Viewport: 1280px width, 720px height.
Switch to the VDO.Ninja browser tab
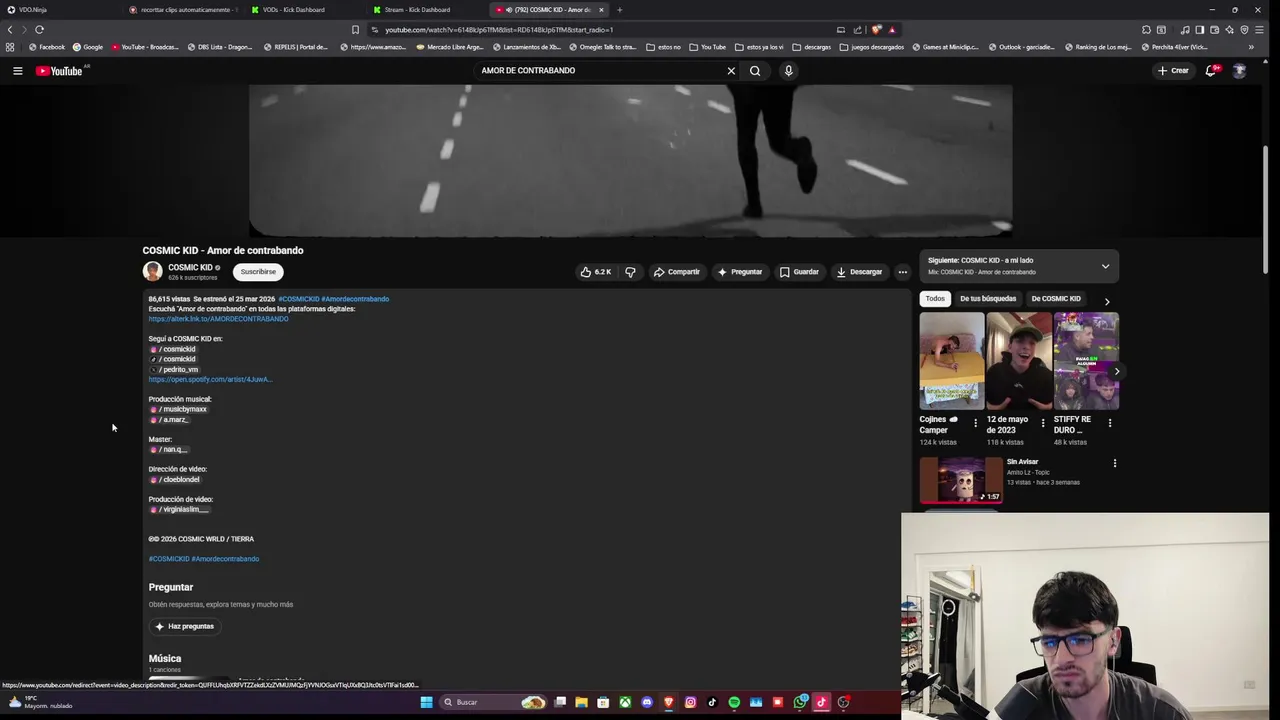(x=60, y=10)
